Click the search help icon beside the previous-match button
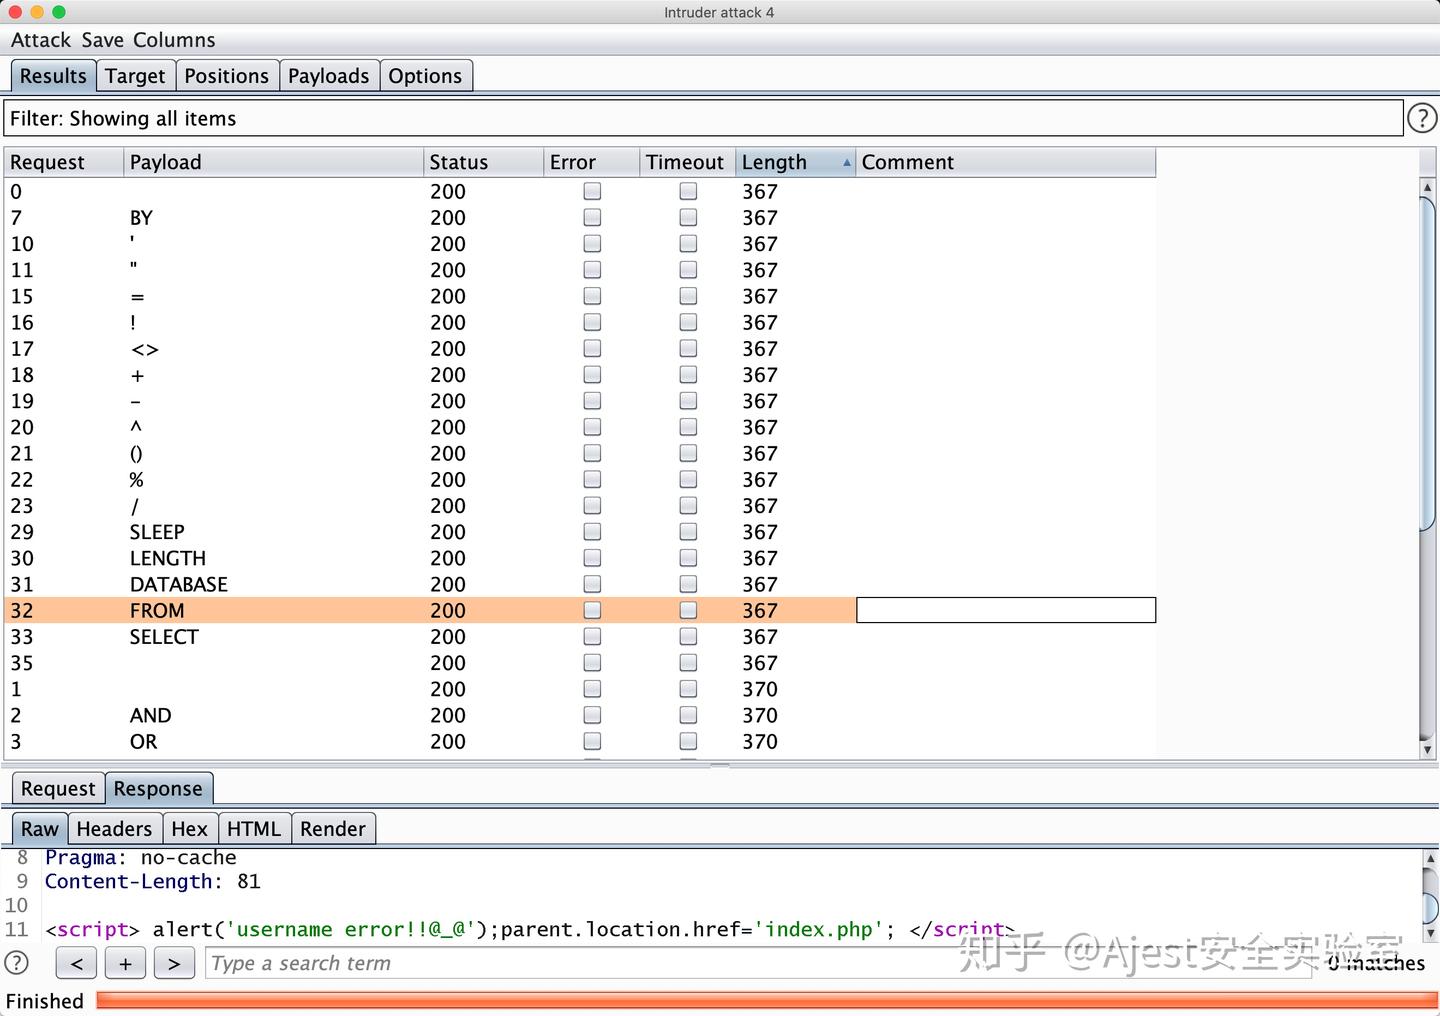This screenshot has width=1440, height=1016. (16, 962)
